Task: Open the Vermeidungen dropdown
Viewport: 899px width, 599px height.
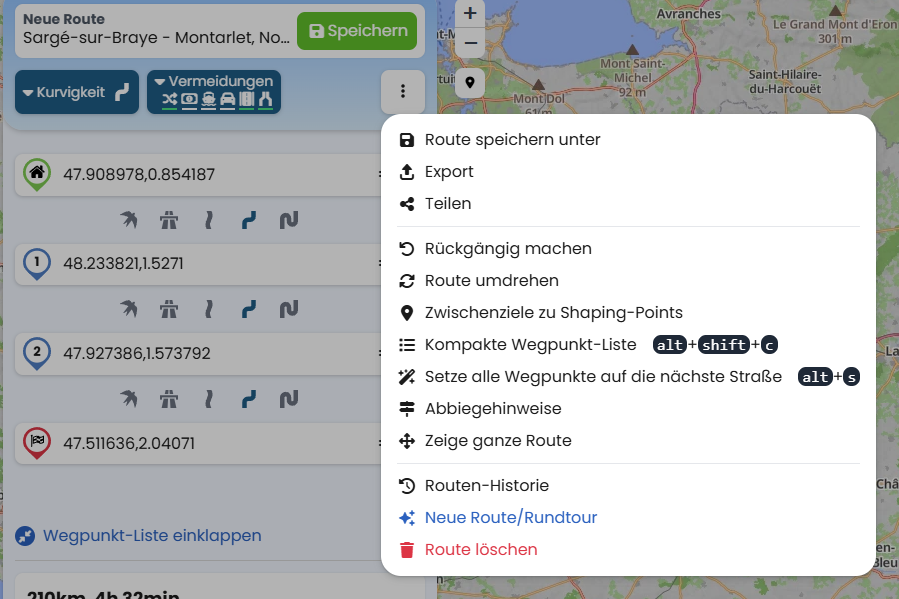Action: [214, 92]
